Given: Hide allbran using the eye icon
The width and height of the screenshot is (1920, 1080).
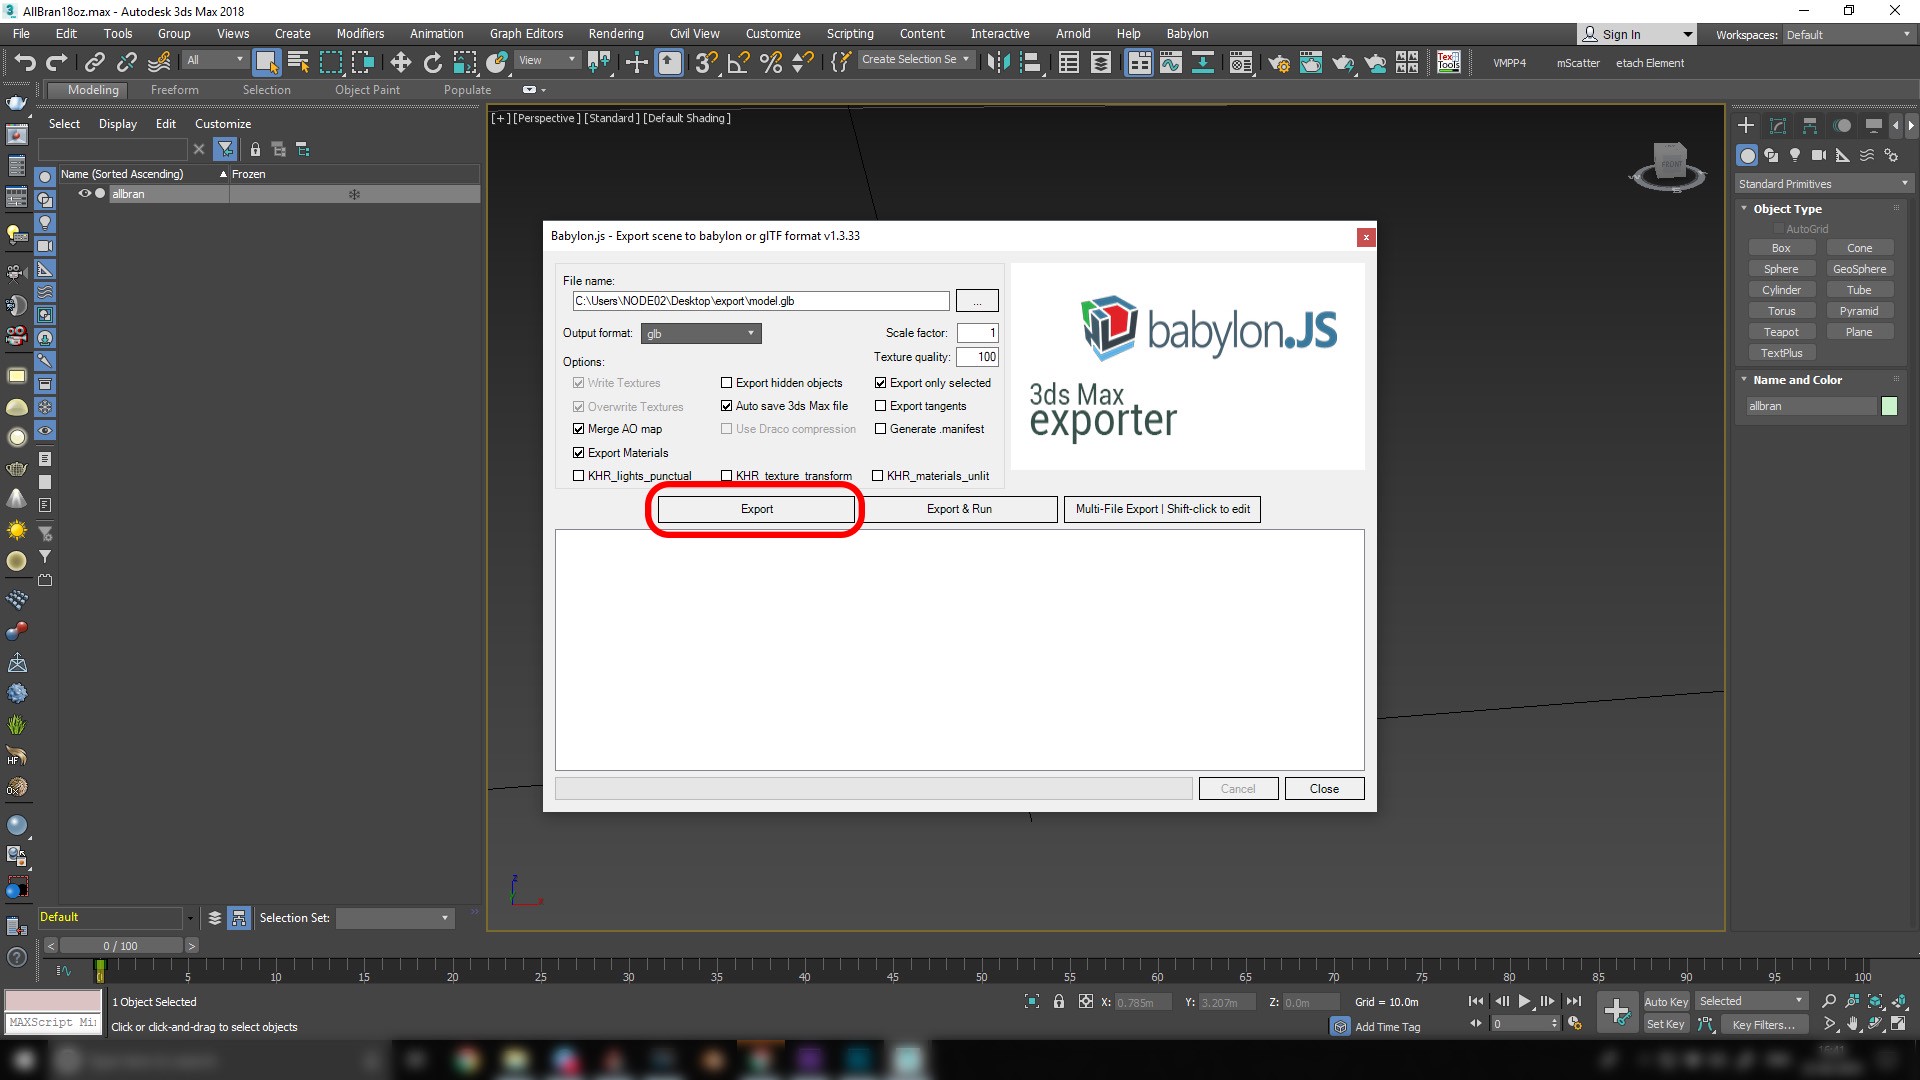Looking at the screenshot, I should coord(85,194).
